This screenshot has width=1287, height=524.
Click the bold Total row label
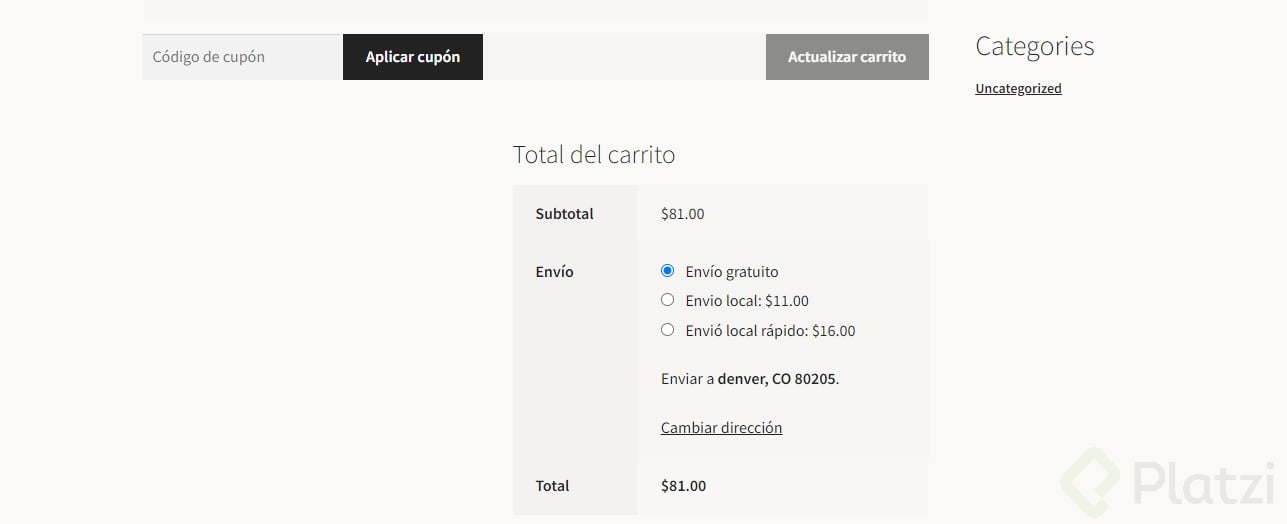(x=552, y=486)
